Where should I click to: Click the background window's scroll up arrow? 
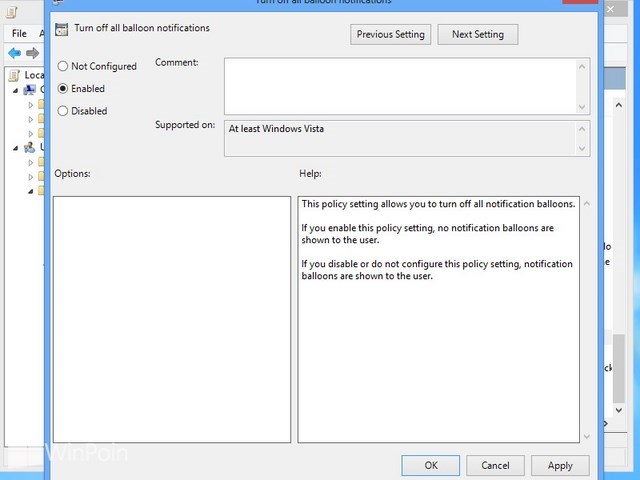[x=619, y=105]
